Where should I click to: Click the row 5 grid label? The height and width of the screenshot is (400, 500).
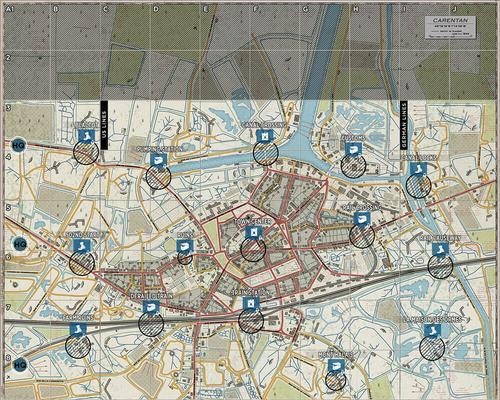click(8, 208)
